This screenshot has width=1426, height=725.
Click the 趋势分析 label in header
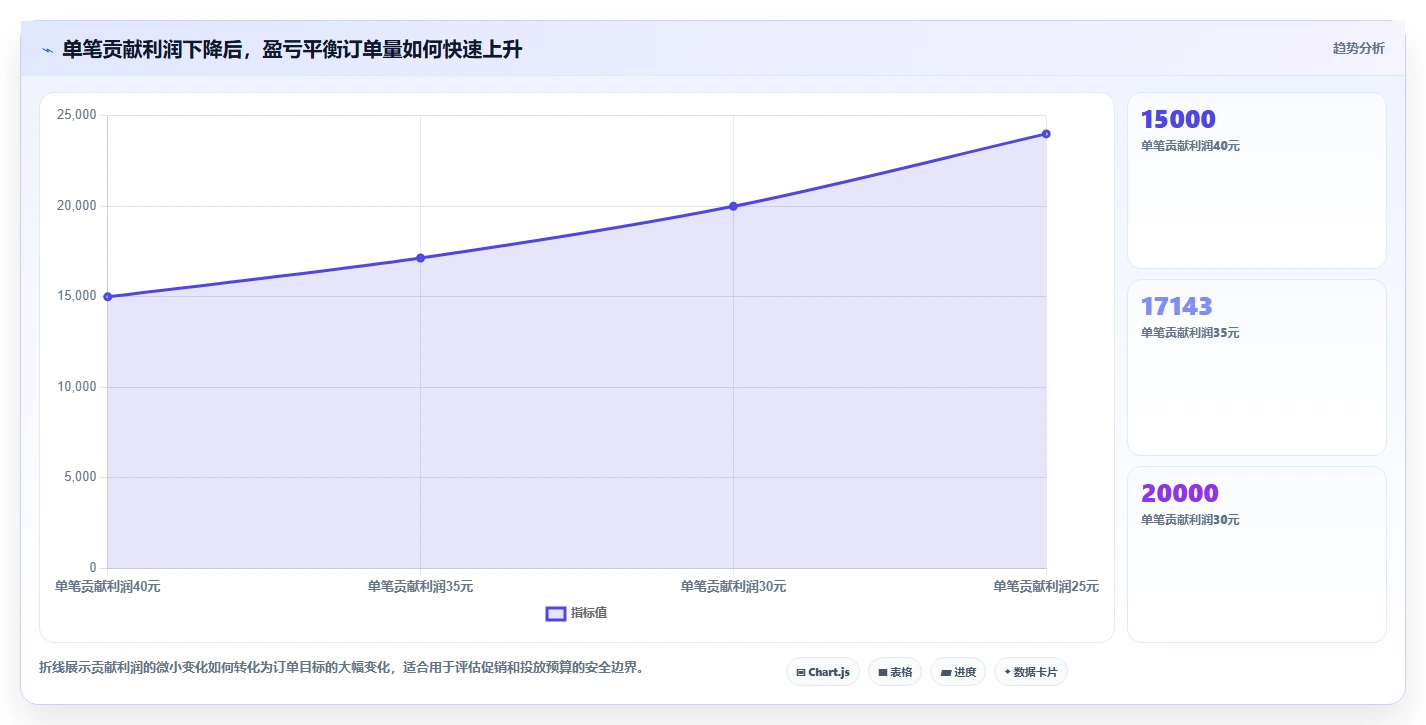point(1358,48)
